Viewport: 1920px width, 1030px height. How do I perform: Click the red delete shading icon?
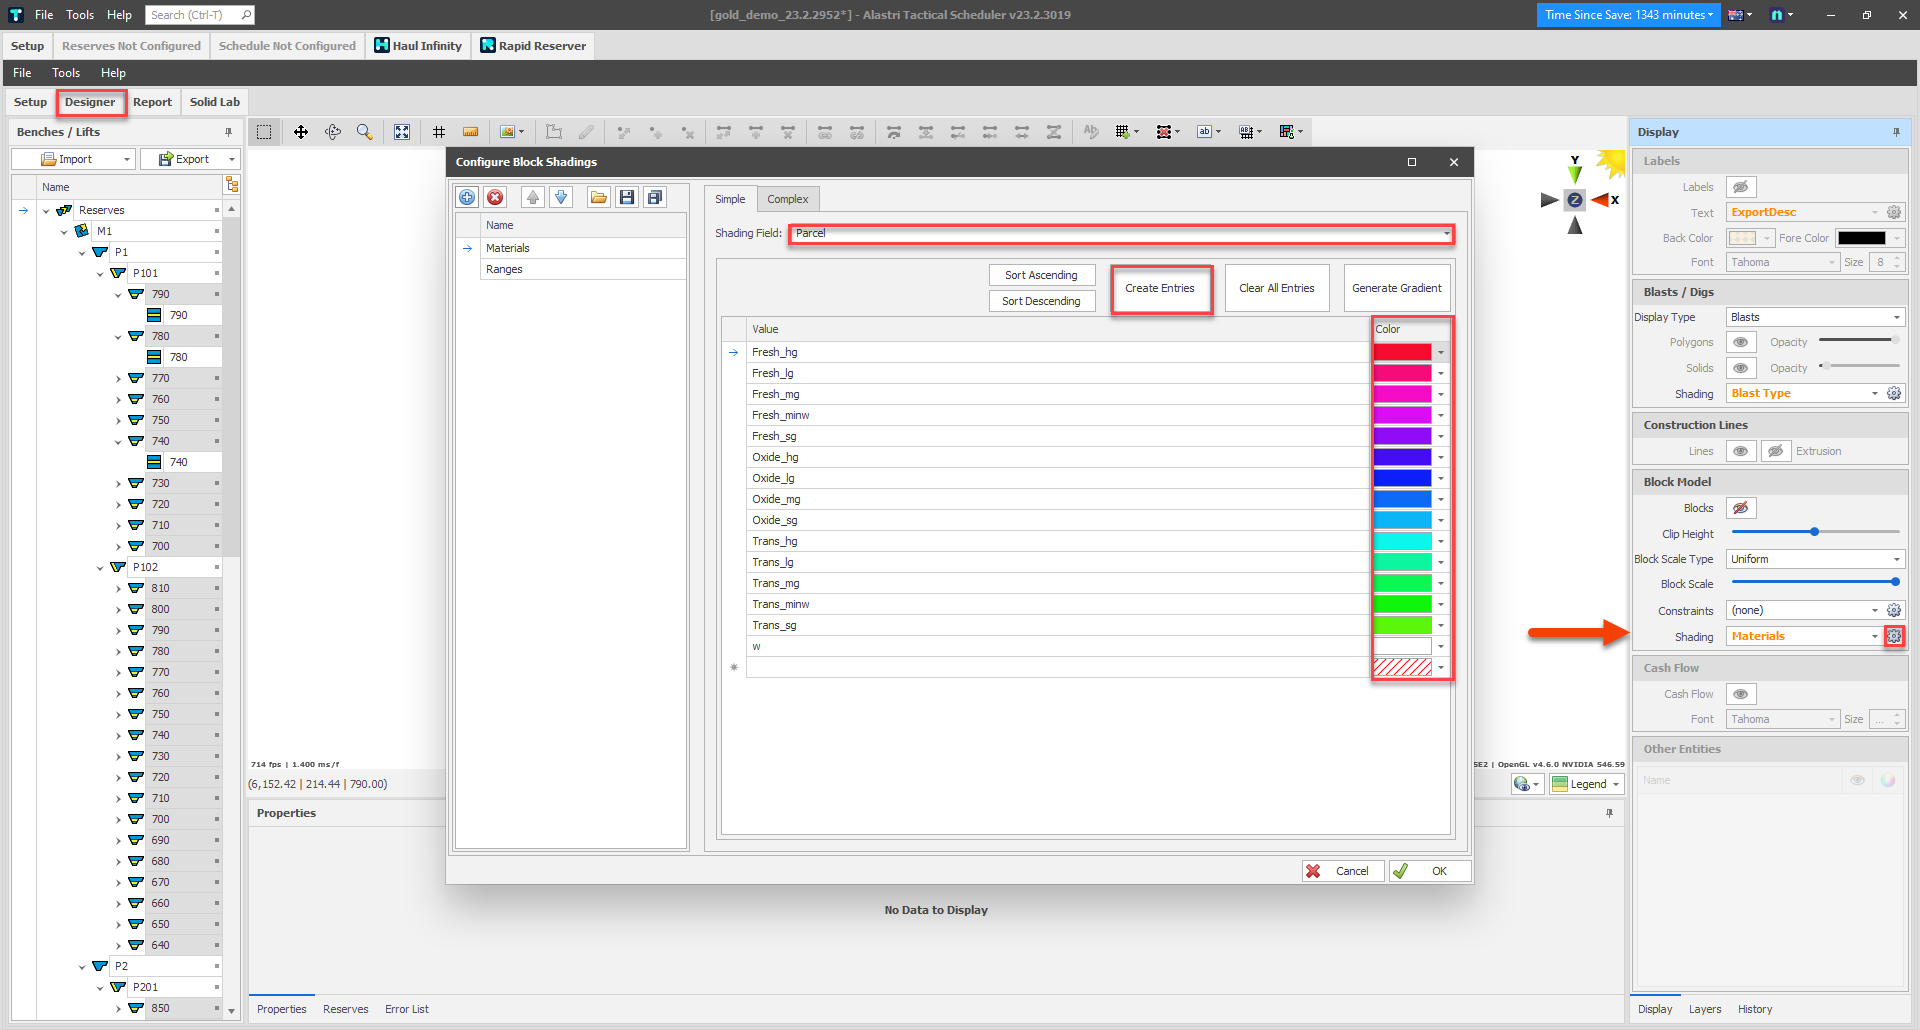point(495,198)
